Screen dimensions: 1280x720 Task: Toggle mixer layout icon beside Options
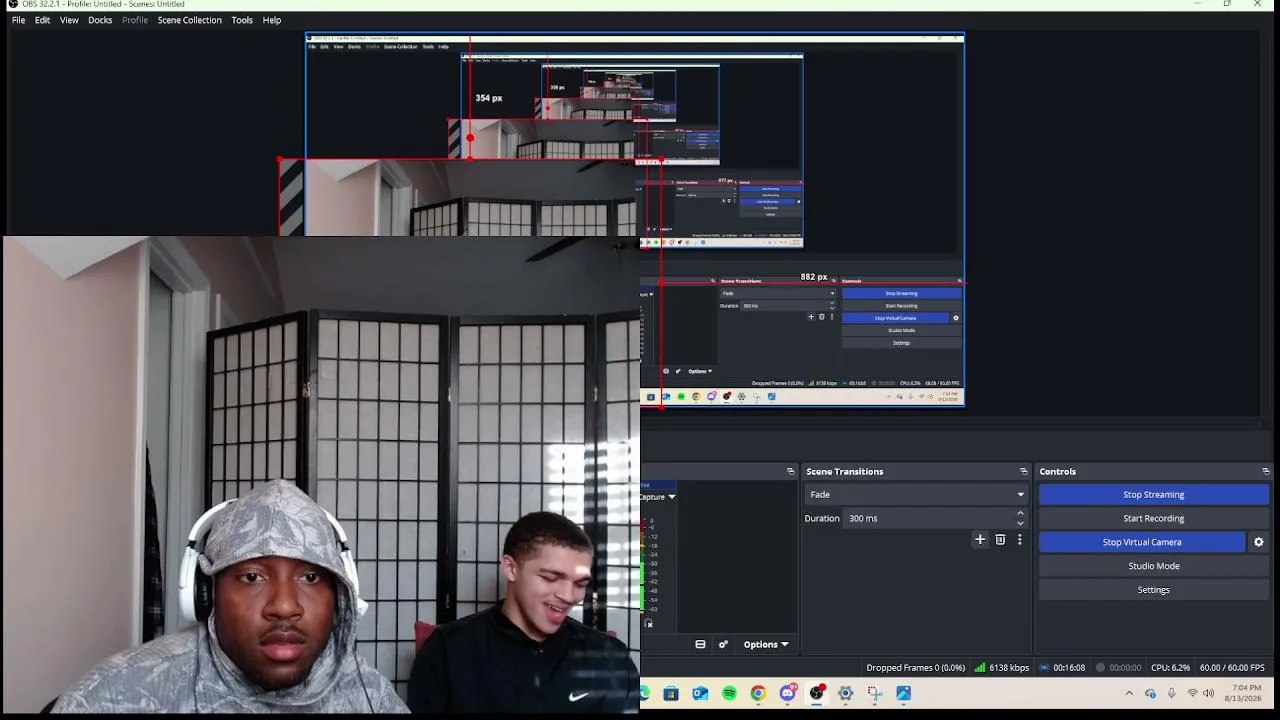click(700, 644)
